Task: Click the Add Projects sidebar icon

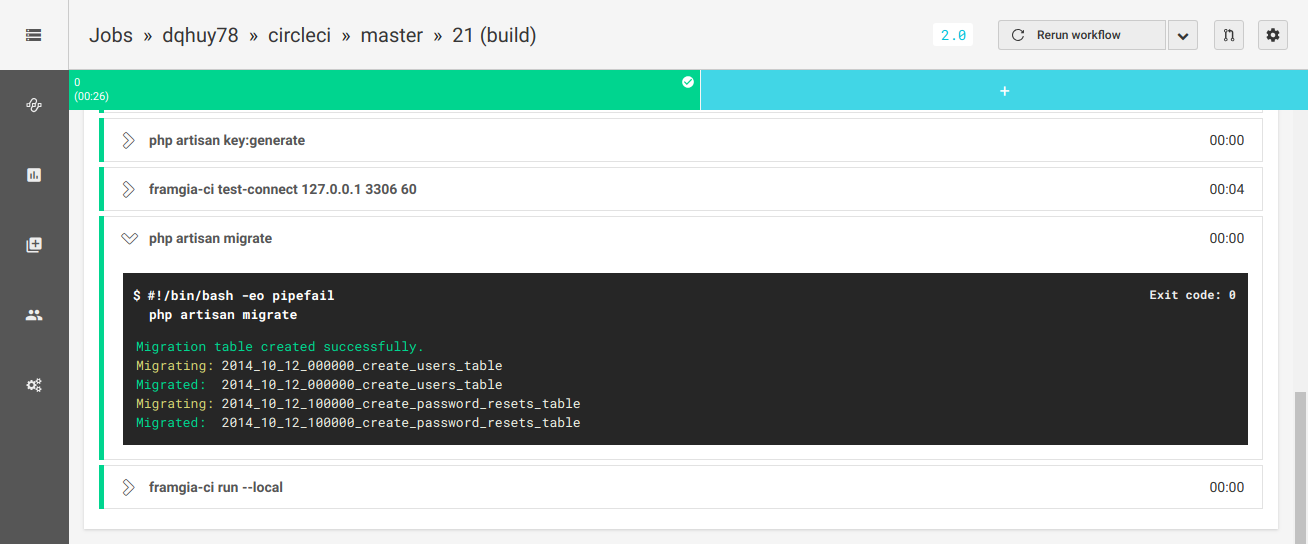Action: (34, 245)
